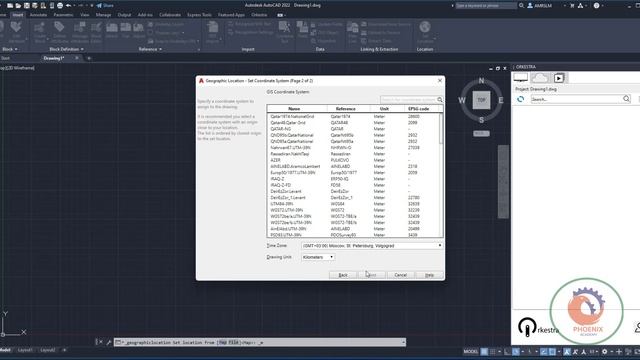Switch to the Layout1 tab
Image resolution: width=640 pixels, height=360 pixels.
tap(25, 350)
